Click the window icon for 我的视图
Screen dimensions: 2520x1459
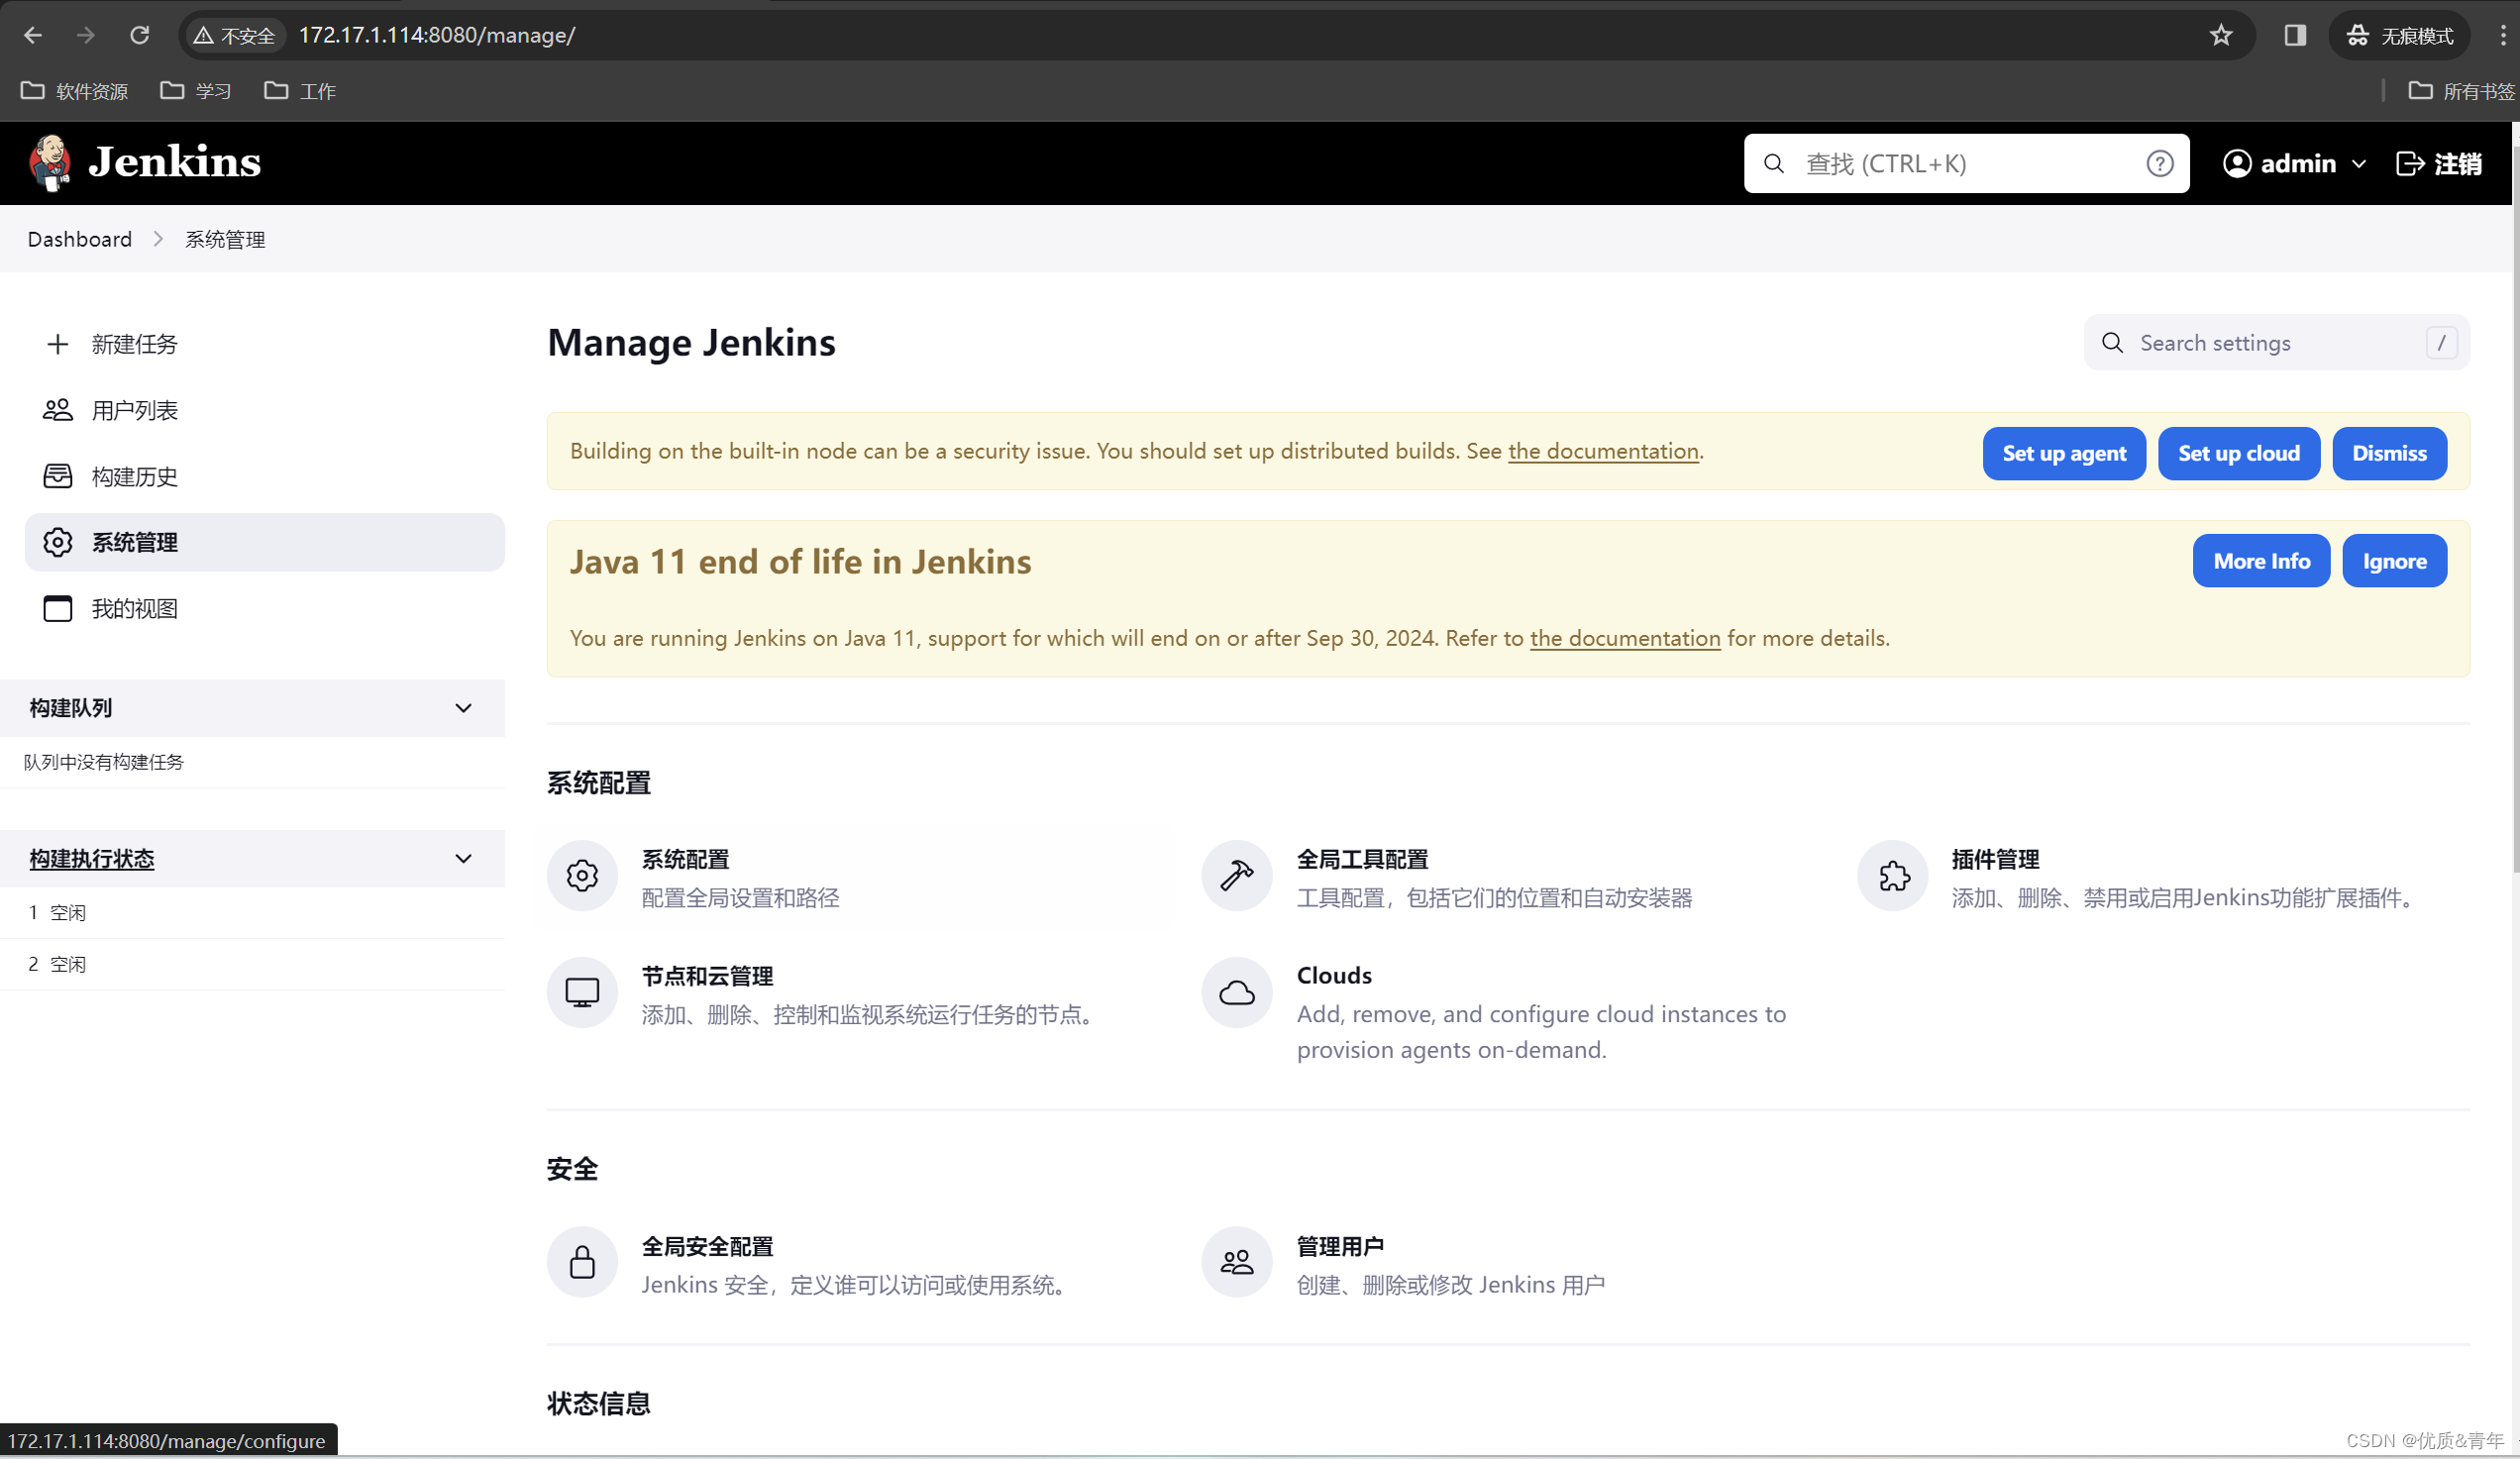click(x=58, y=608)
